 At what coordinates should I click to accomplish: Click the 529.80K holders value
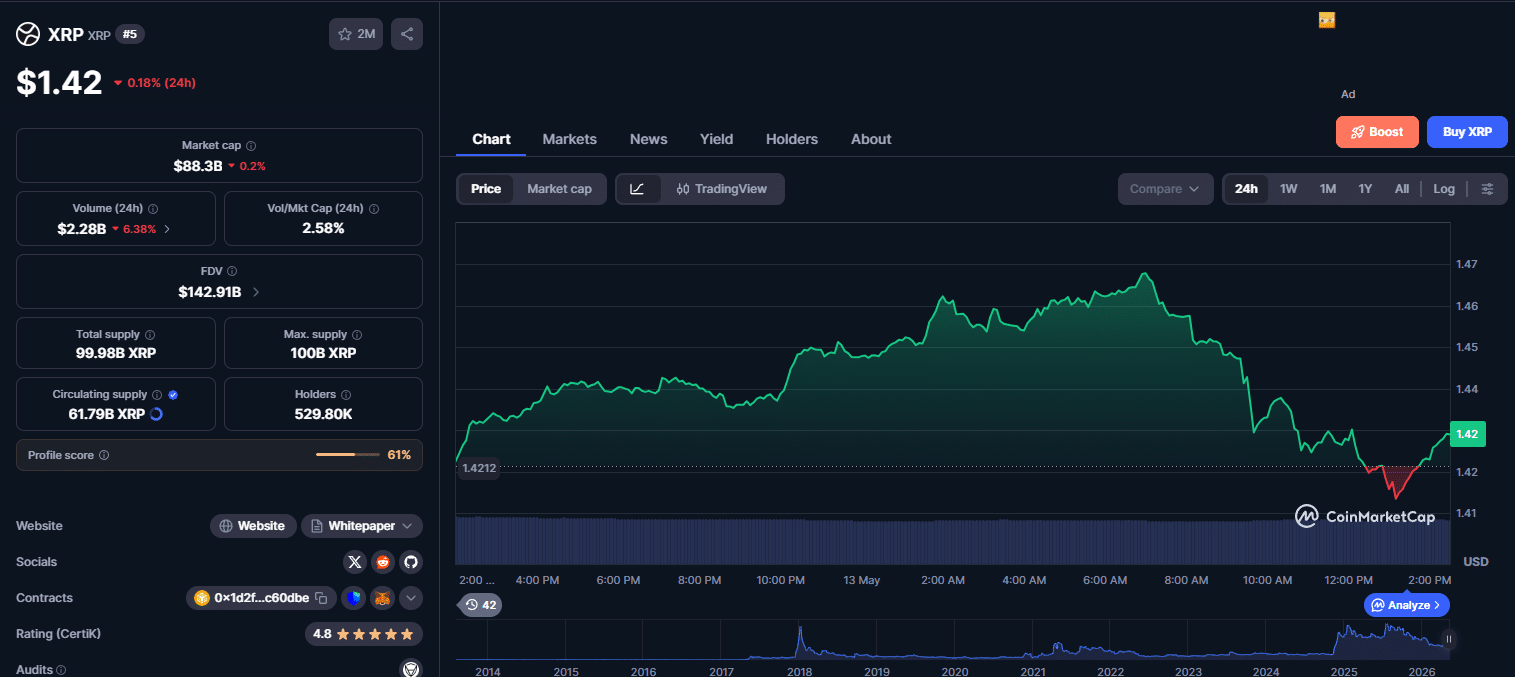pos(323,414)
